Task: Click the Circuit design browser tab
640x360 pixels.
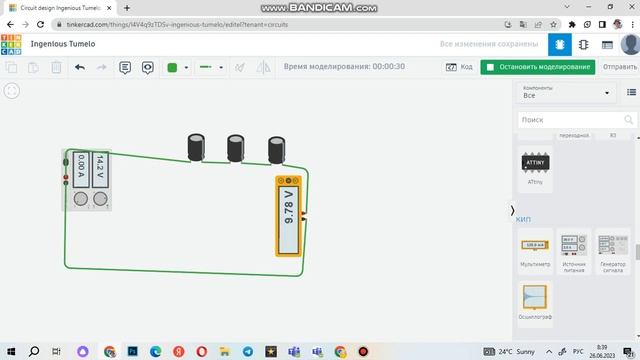Action: 60,8
